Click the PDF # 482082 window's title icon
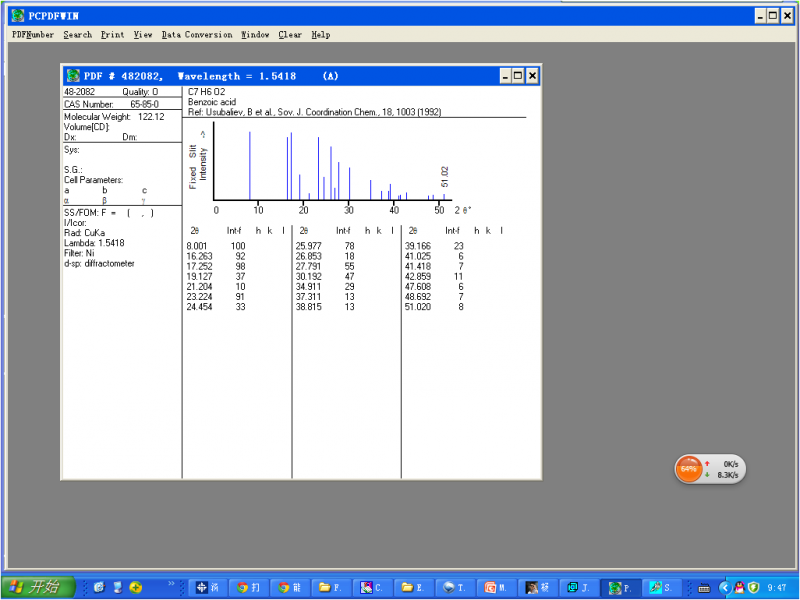The height and width of the screenshot is (600, 800). click(73, 76)
